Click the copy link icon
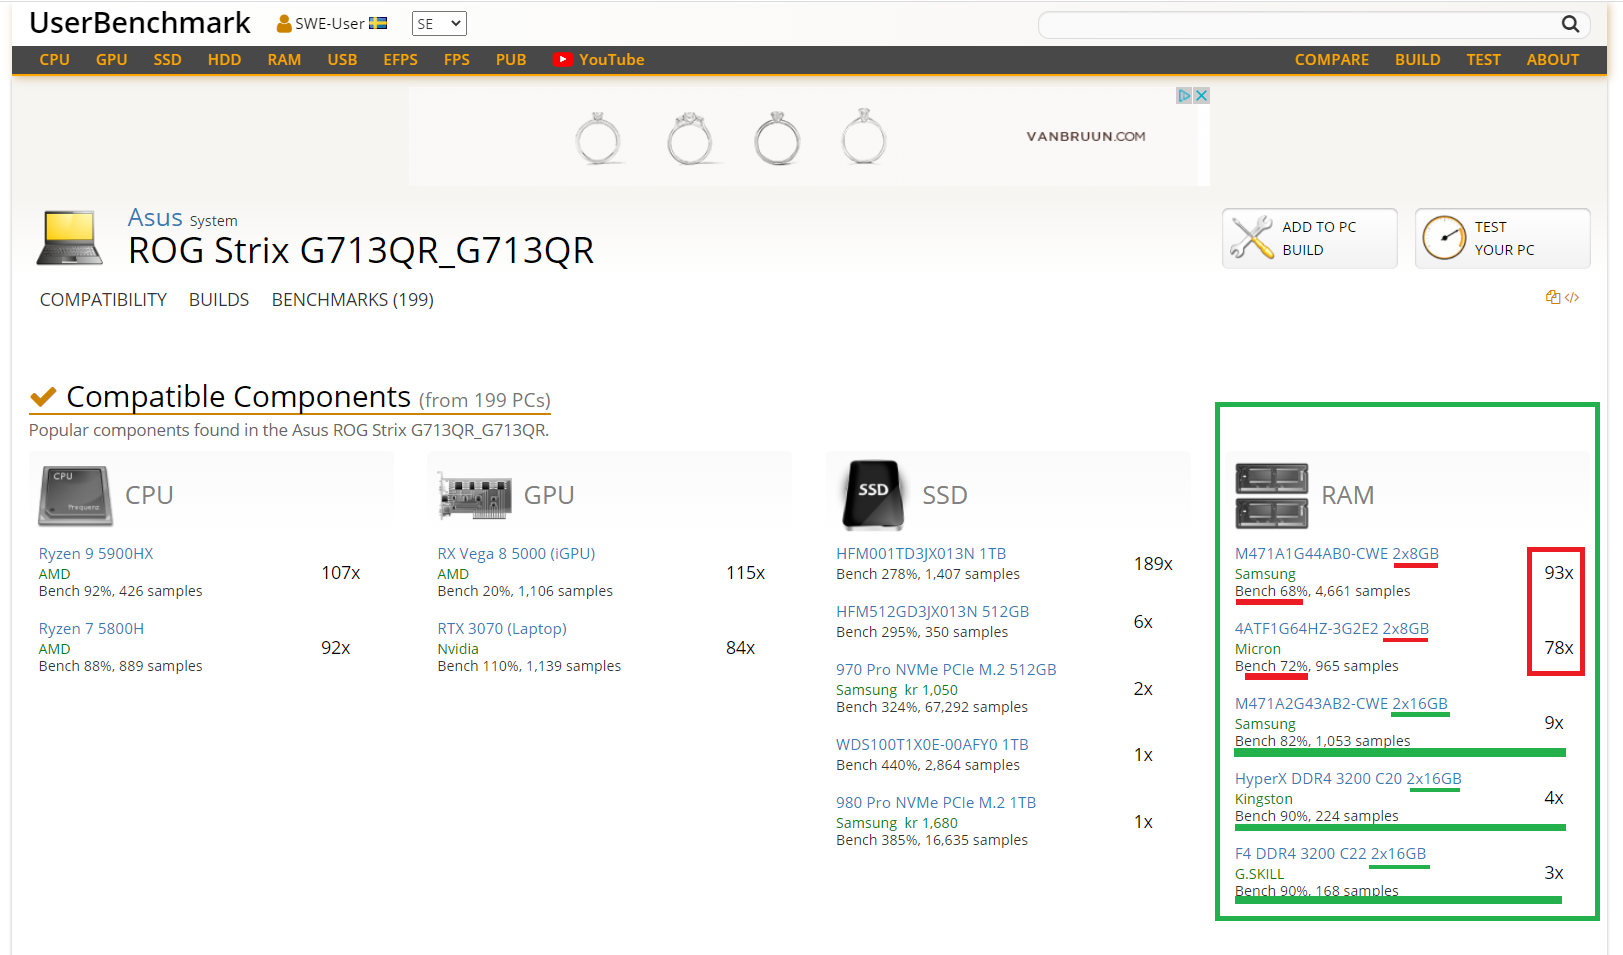The height and width of the screenshot is (955, 1623). coord(1552,297)
